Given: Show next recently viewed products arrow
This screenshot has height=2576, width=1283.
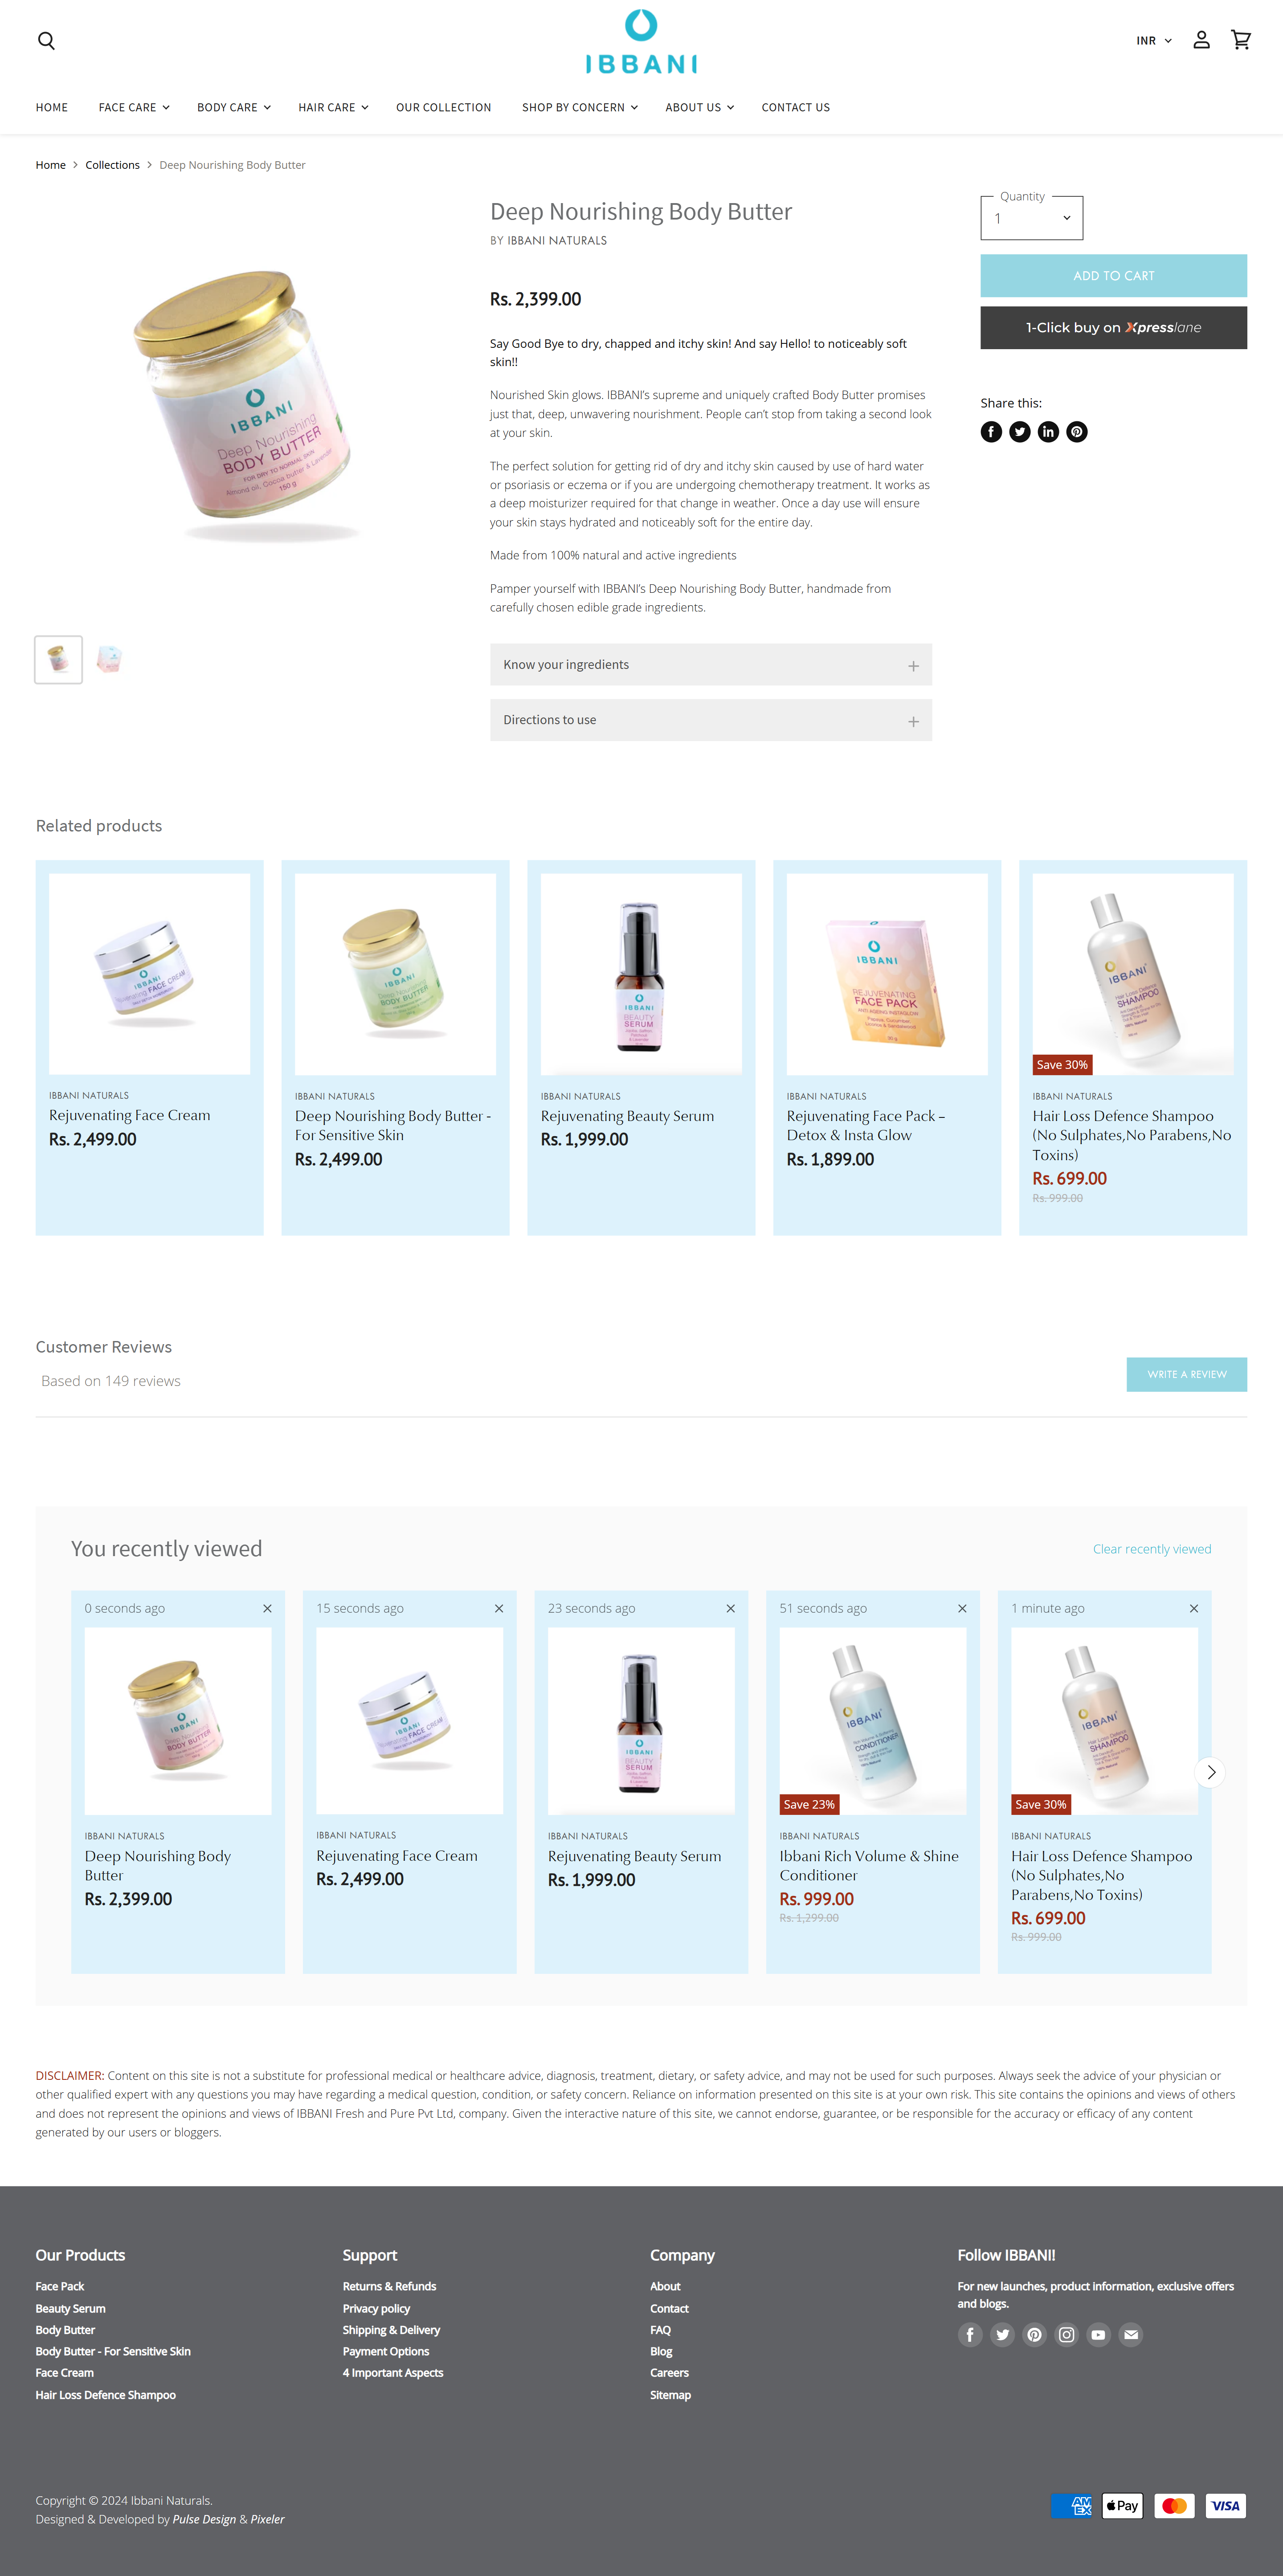Looking at the screenshot, I should (x=1210, y=1772).
